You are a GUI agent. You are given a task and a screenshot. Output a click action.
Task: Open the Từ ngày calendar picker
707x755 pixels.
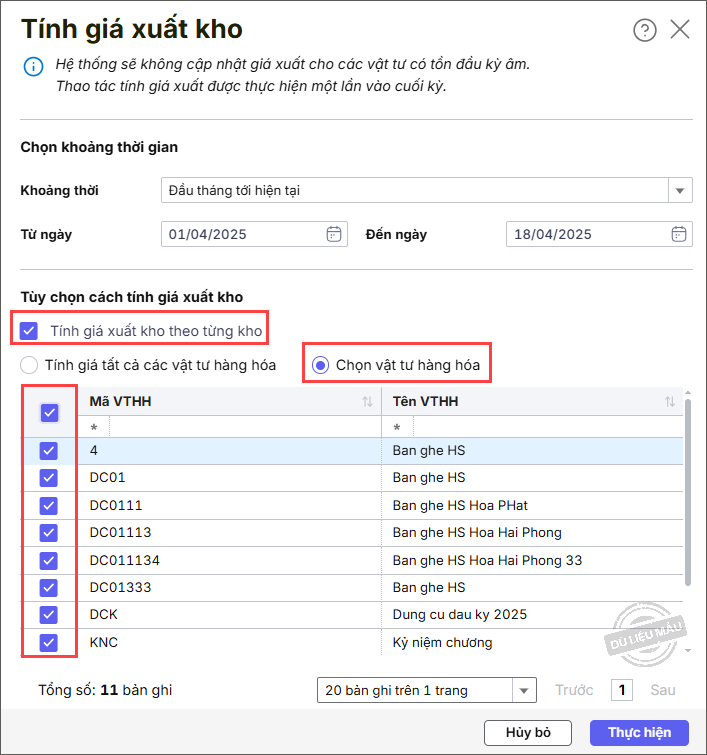click(x=334, y=234)
